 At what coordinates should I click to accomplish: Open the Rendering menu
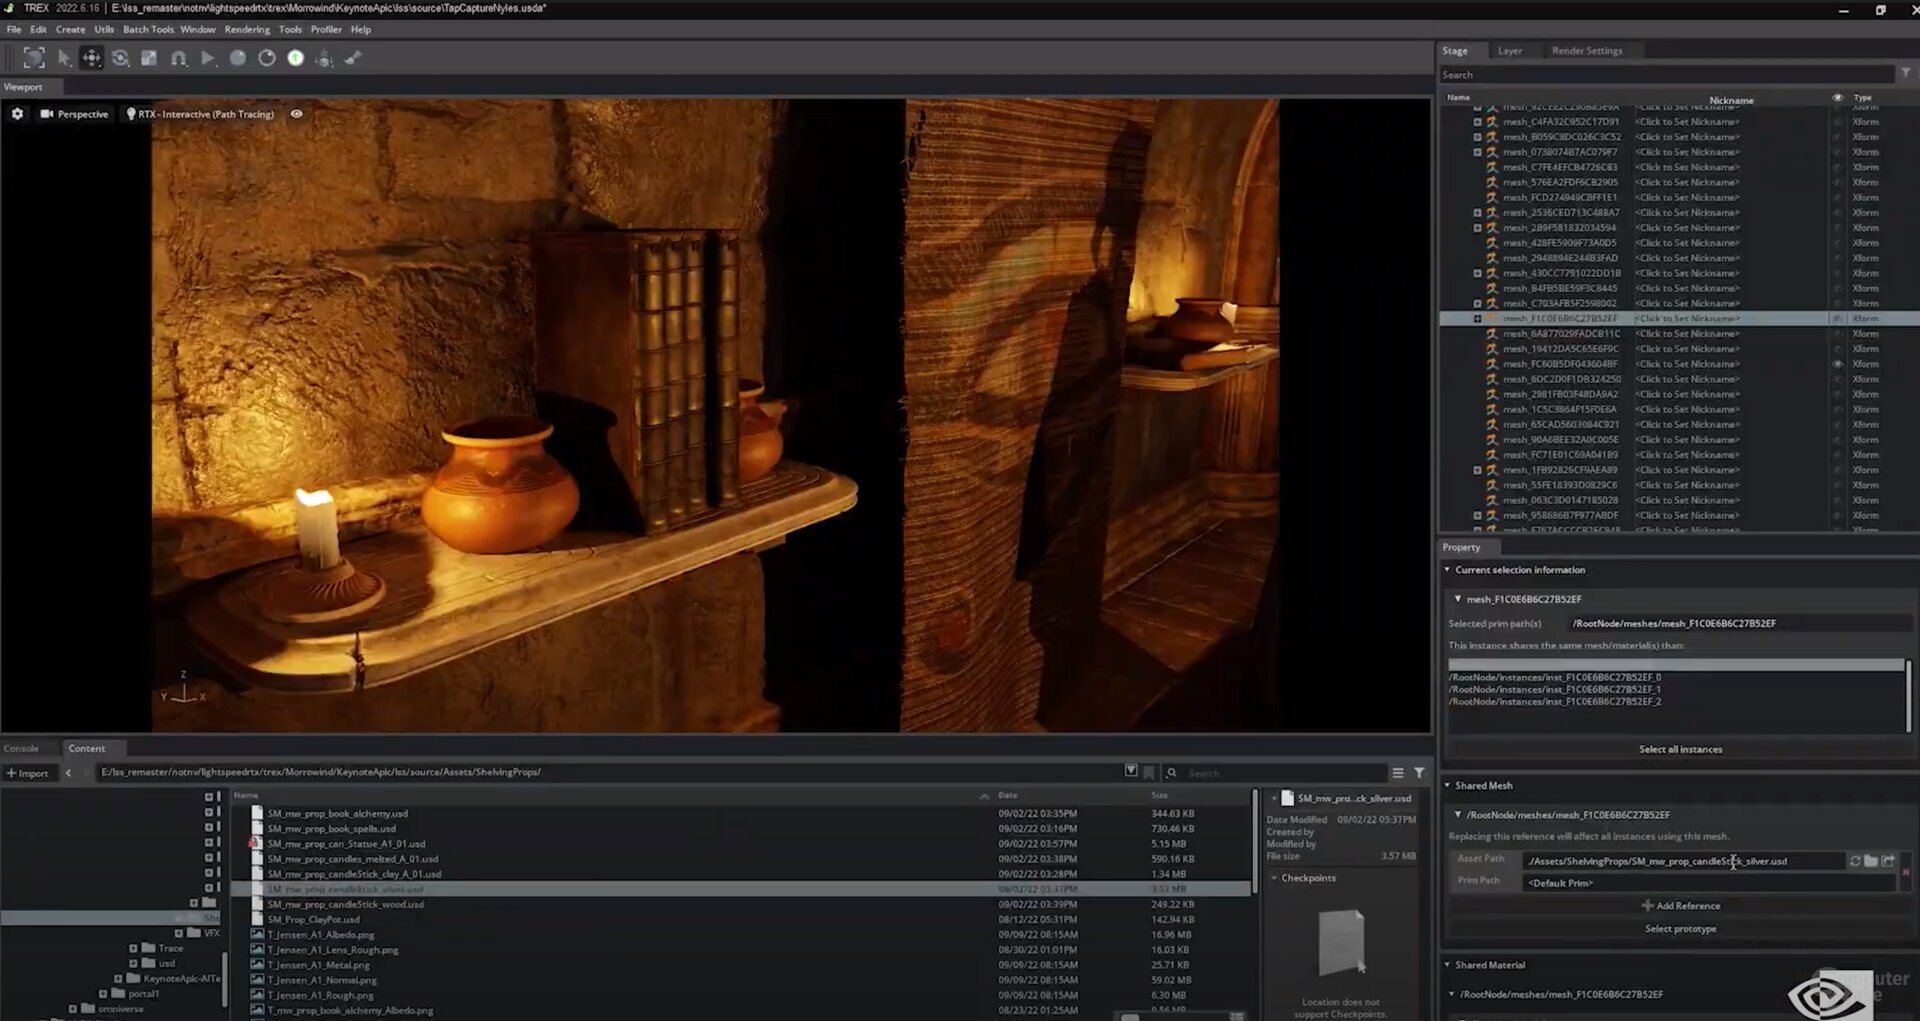click(x=247, y=29)
